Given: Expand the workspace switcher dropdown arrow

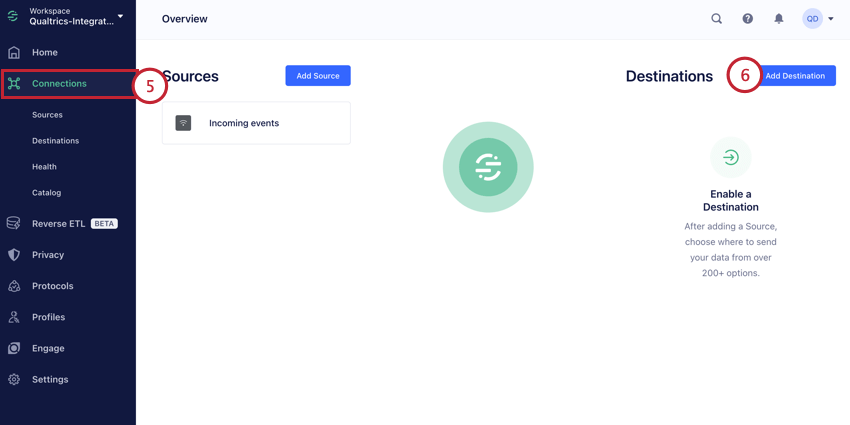Looking at the screenshot, I should pos(120,16).
